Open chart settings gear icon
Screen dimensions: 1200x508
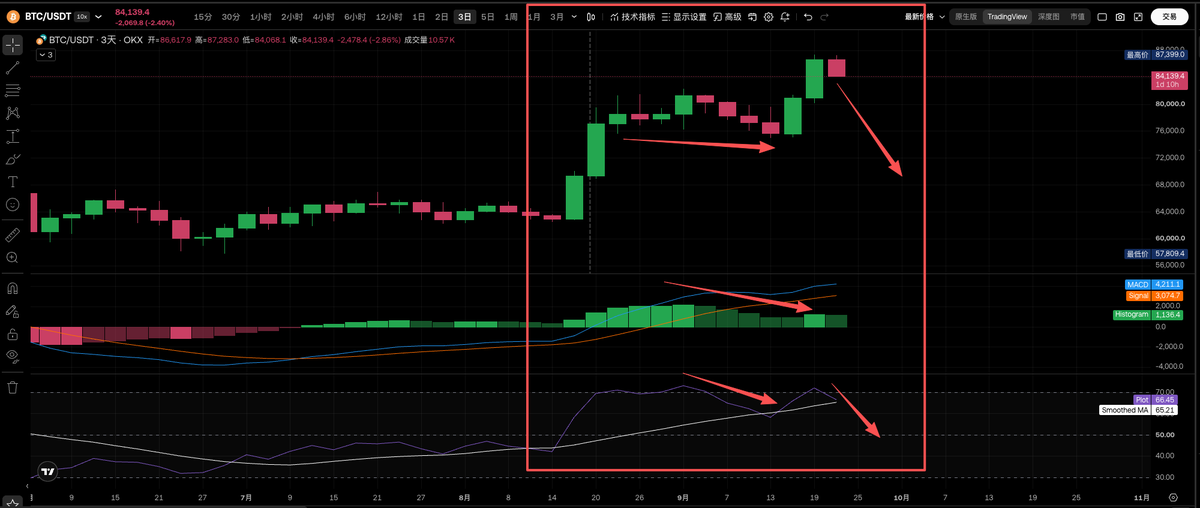768,17
